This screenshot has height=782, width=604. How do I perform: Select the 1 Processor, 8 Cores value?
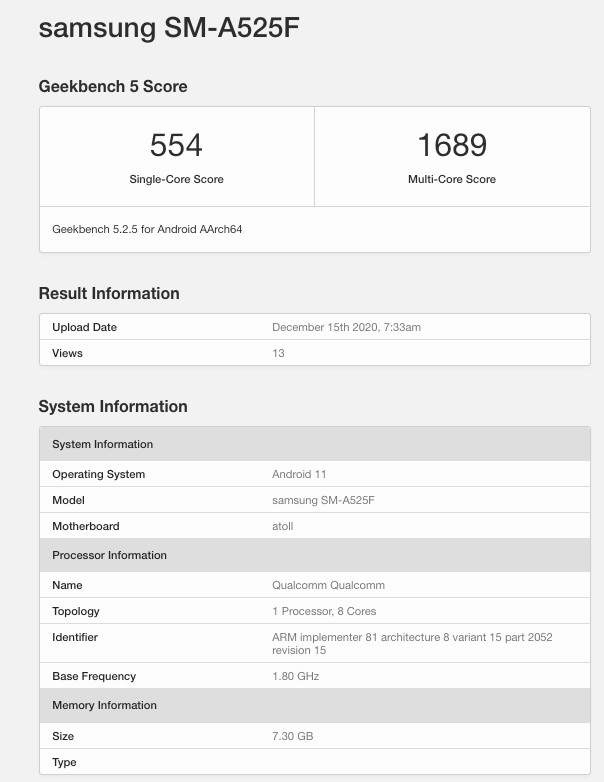[324, 611]
